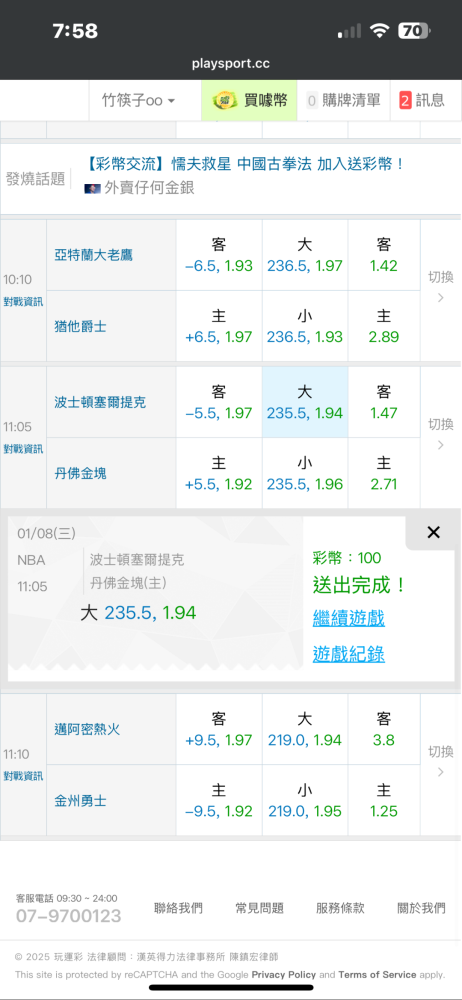462x1000 pixels.
Task: Pick 客 1.42 moneyline for Hawks
Action: tap(384, 255)
